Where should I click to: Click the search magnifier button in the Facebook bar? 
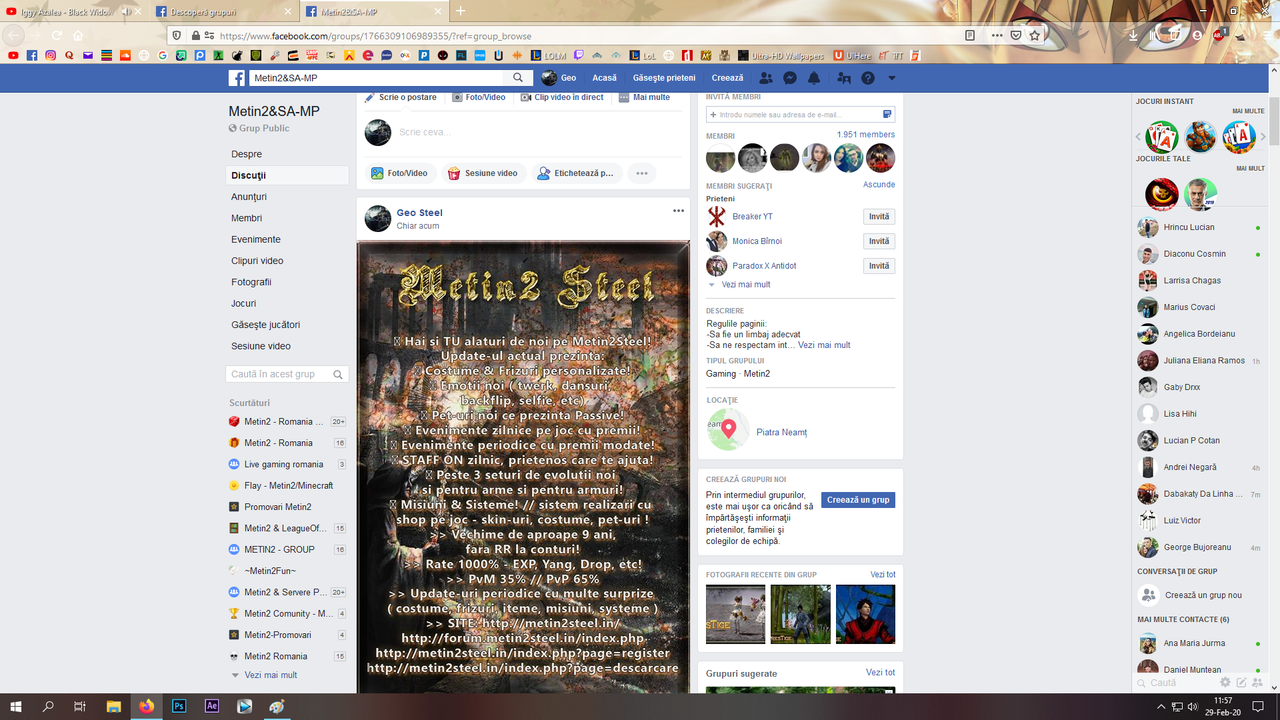click(x=518, y=78)
